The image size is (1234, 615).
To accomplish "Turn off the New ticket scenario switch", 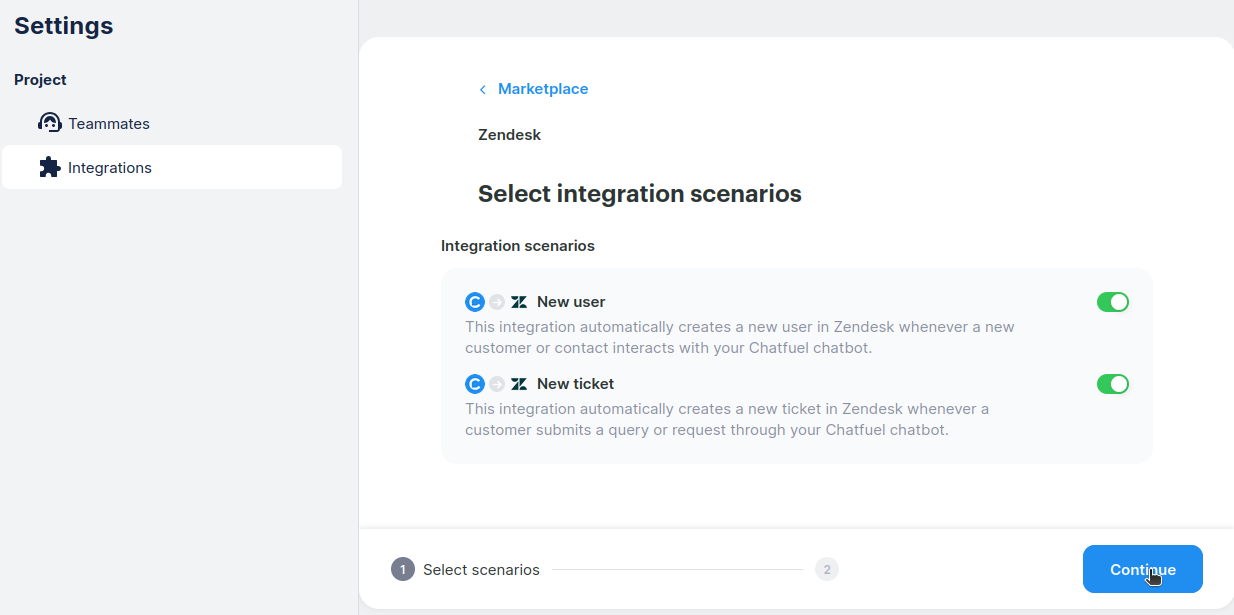I will (1112, 384).
